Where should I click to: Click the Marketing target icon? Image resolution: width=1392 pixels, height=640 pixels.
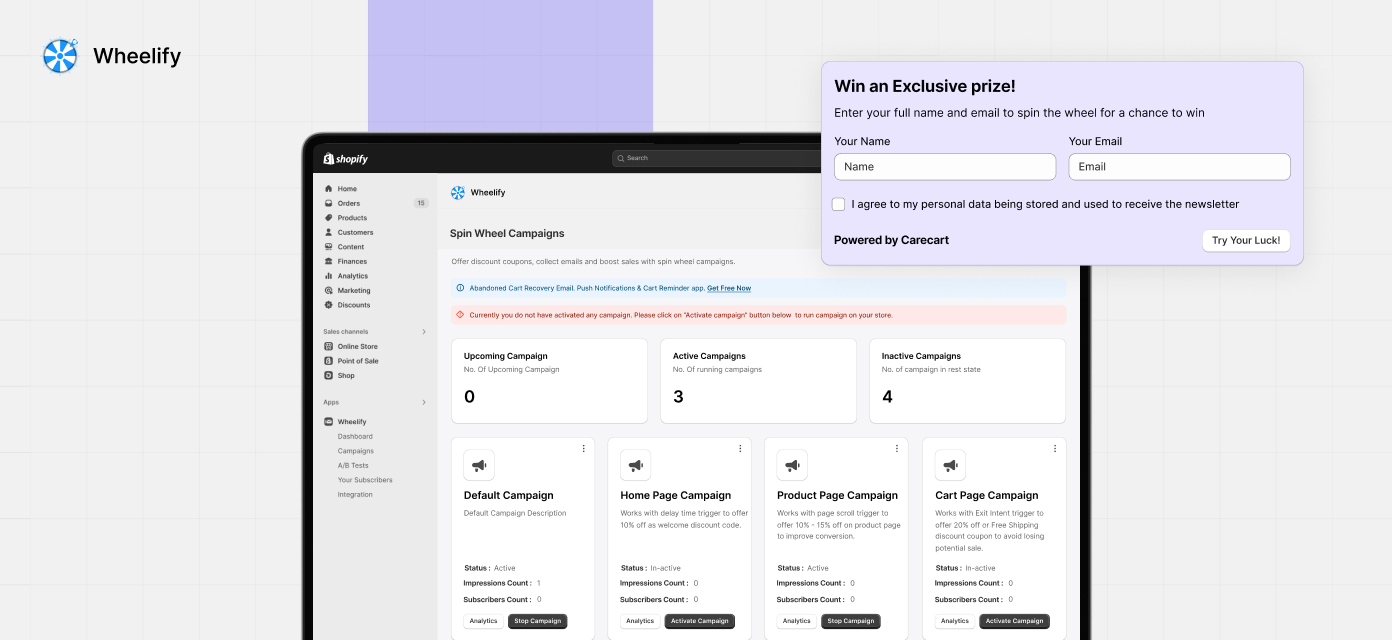[x=328, y=290]
